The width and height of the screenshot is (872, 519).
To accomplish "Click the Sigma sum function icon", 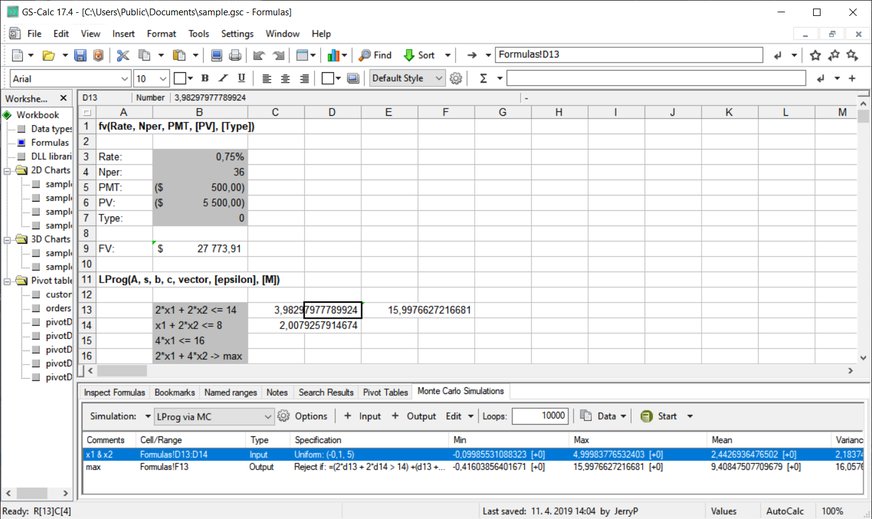I will tap(484, 78).
